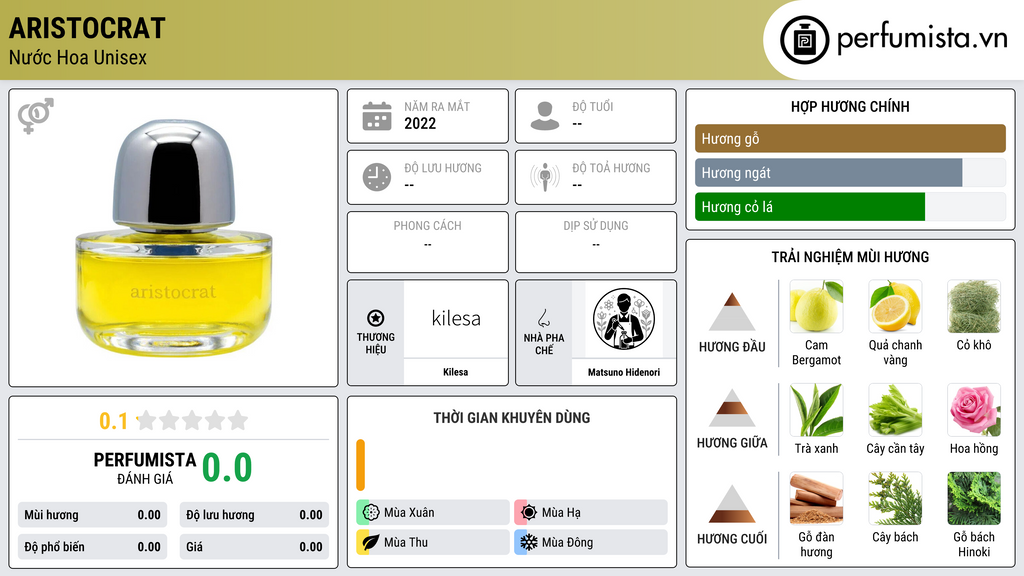Click the Hương gỗ accord bar
This screenshot has height=576, width=1024.
[850, 138]
